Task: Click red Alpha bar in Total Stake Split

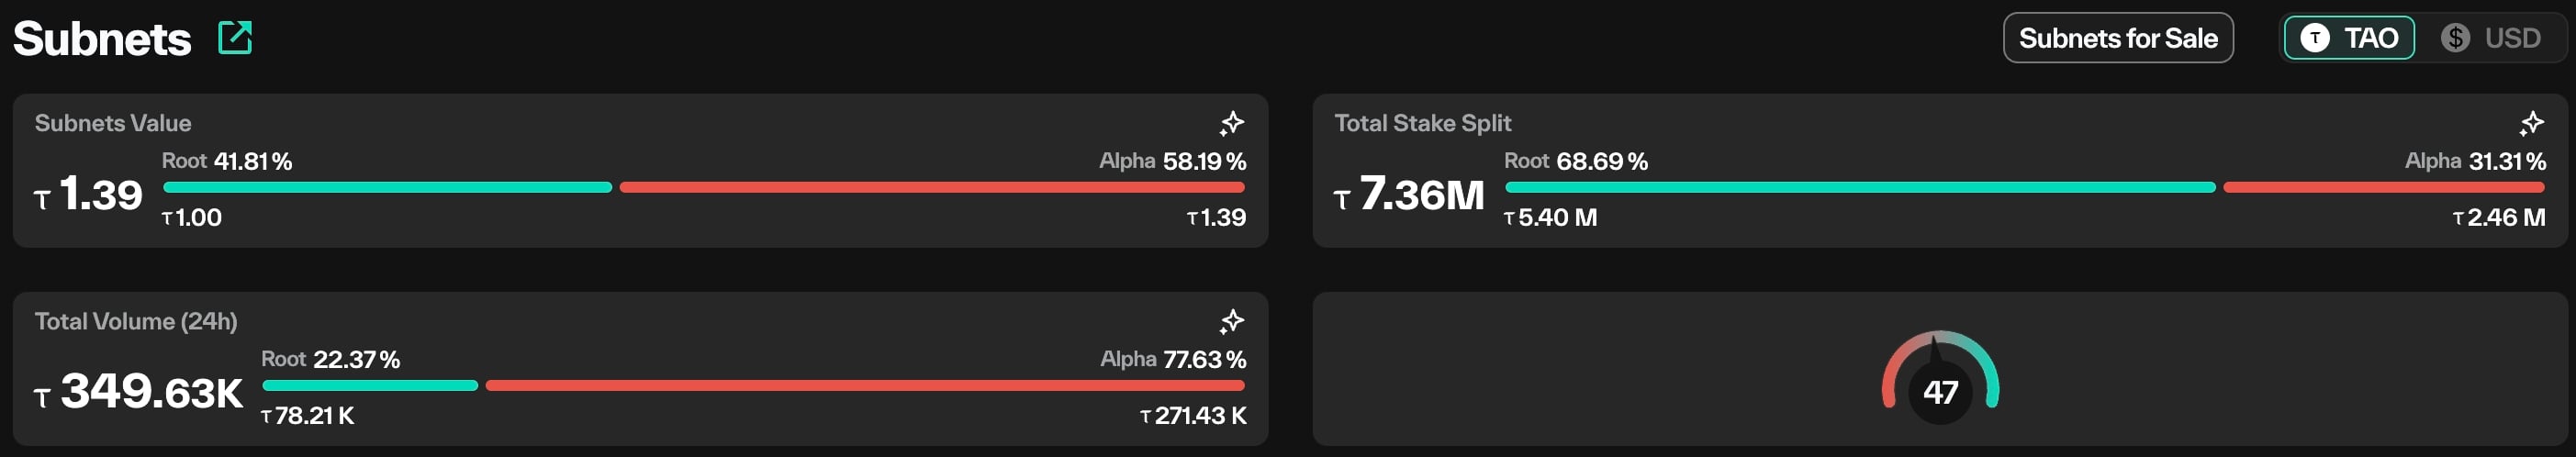Action: pos(2383,187)
